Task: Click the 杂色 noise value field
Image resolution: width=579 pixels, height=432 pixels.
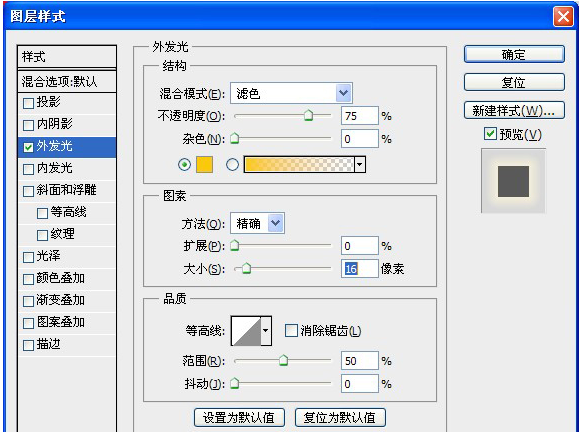Action: [x=360, y=139]
